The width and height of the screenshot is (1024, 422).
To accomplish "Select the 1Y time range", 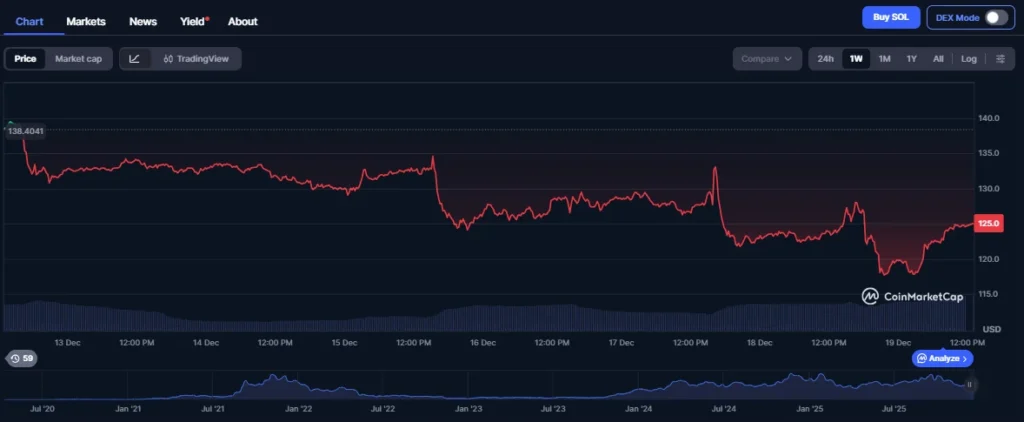I will (912, 59).
